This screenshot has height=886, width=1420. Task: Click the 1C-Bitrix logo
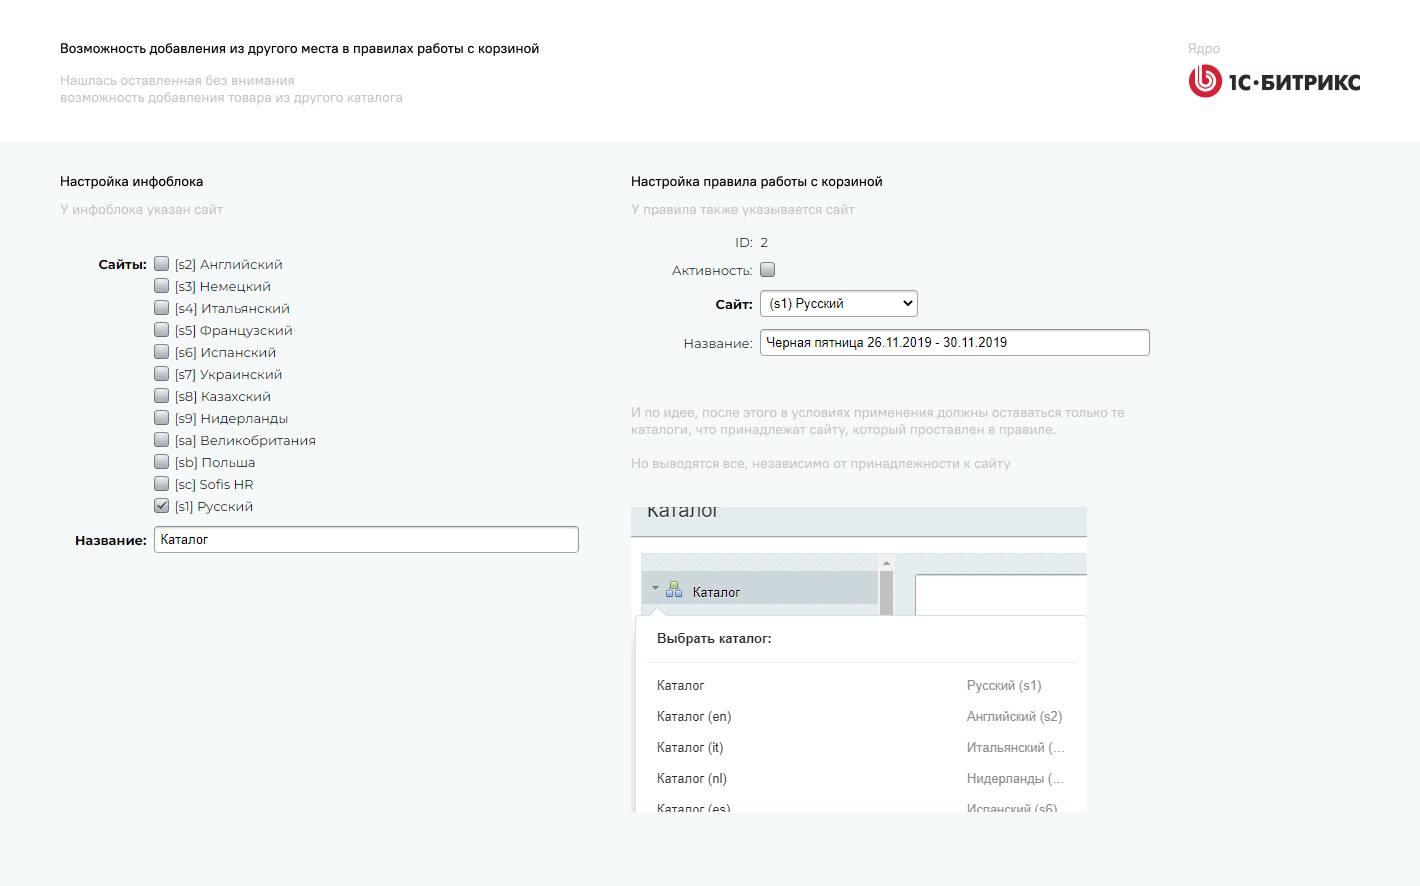[x=1274, y=81]
